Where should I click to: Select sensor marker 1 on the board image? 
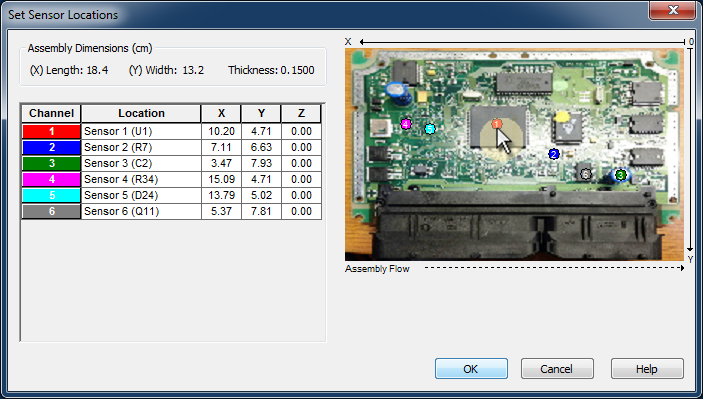pyautogui.click(x=496, y=124)
